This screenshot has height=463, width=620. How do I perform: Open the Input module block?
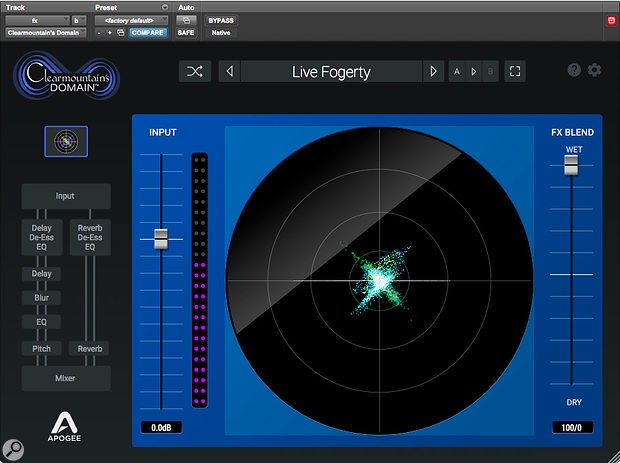click(x=66, y=196)
